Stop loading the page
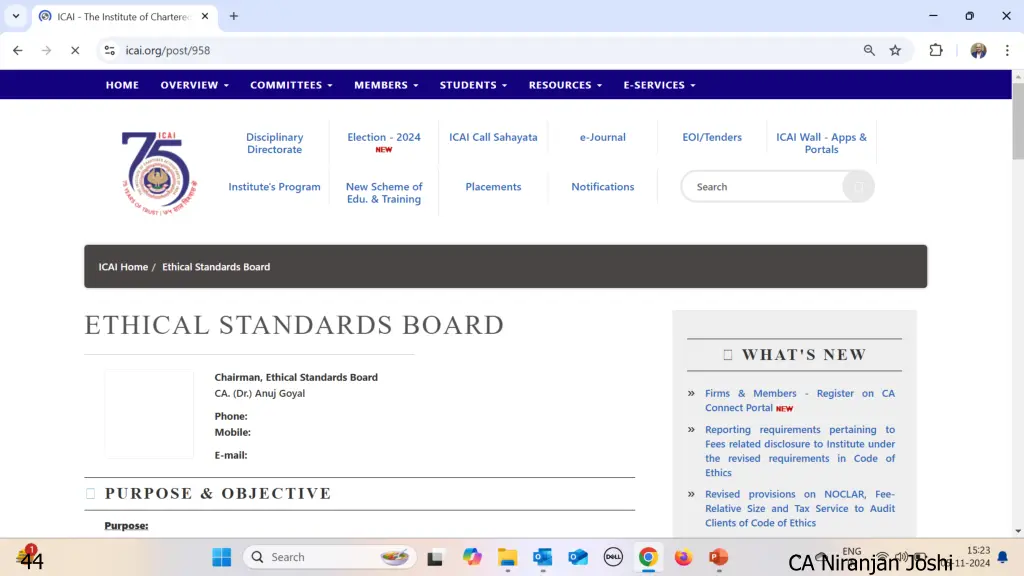Viewport: 1024px width, 576px height. click(75, 50)
